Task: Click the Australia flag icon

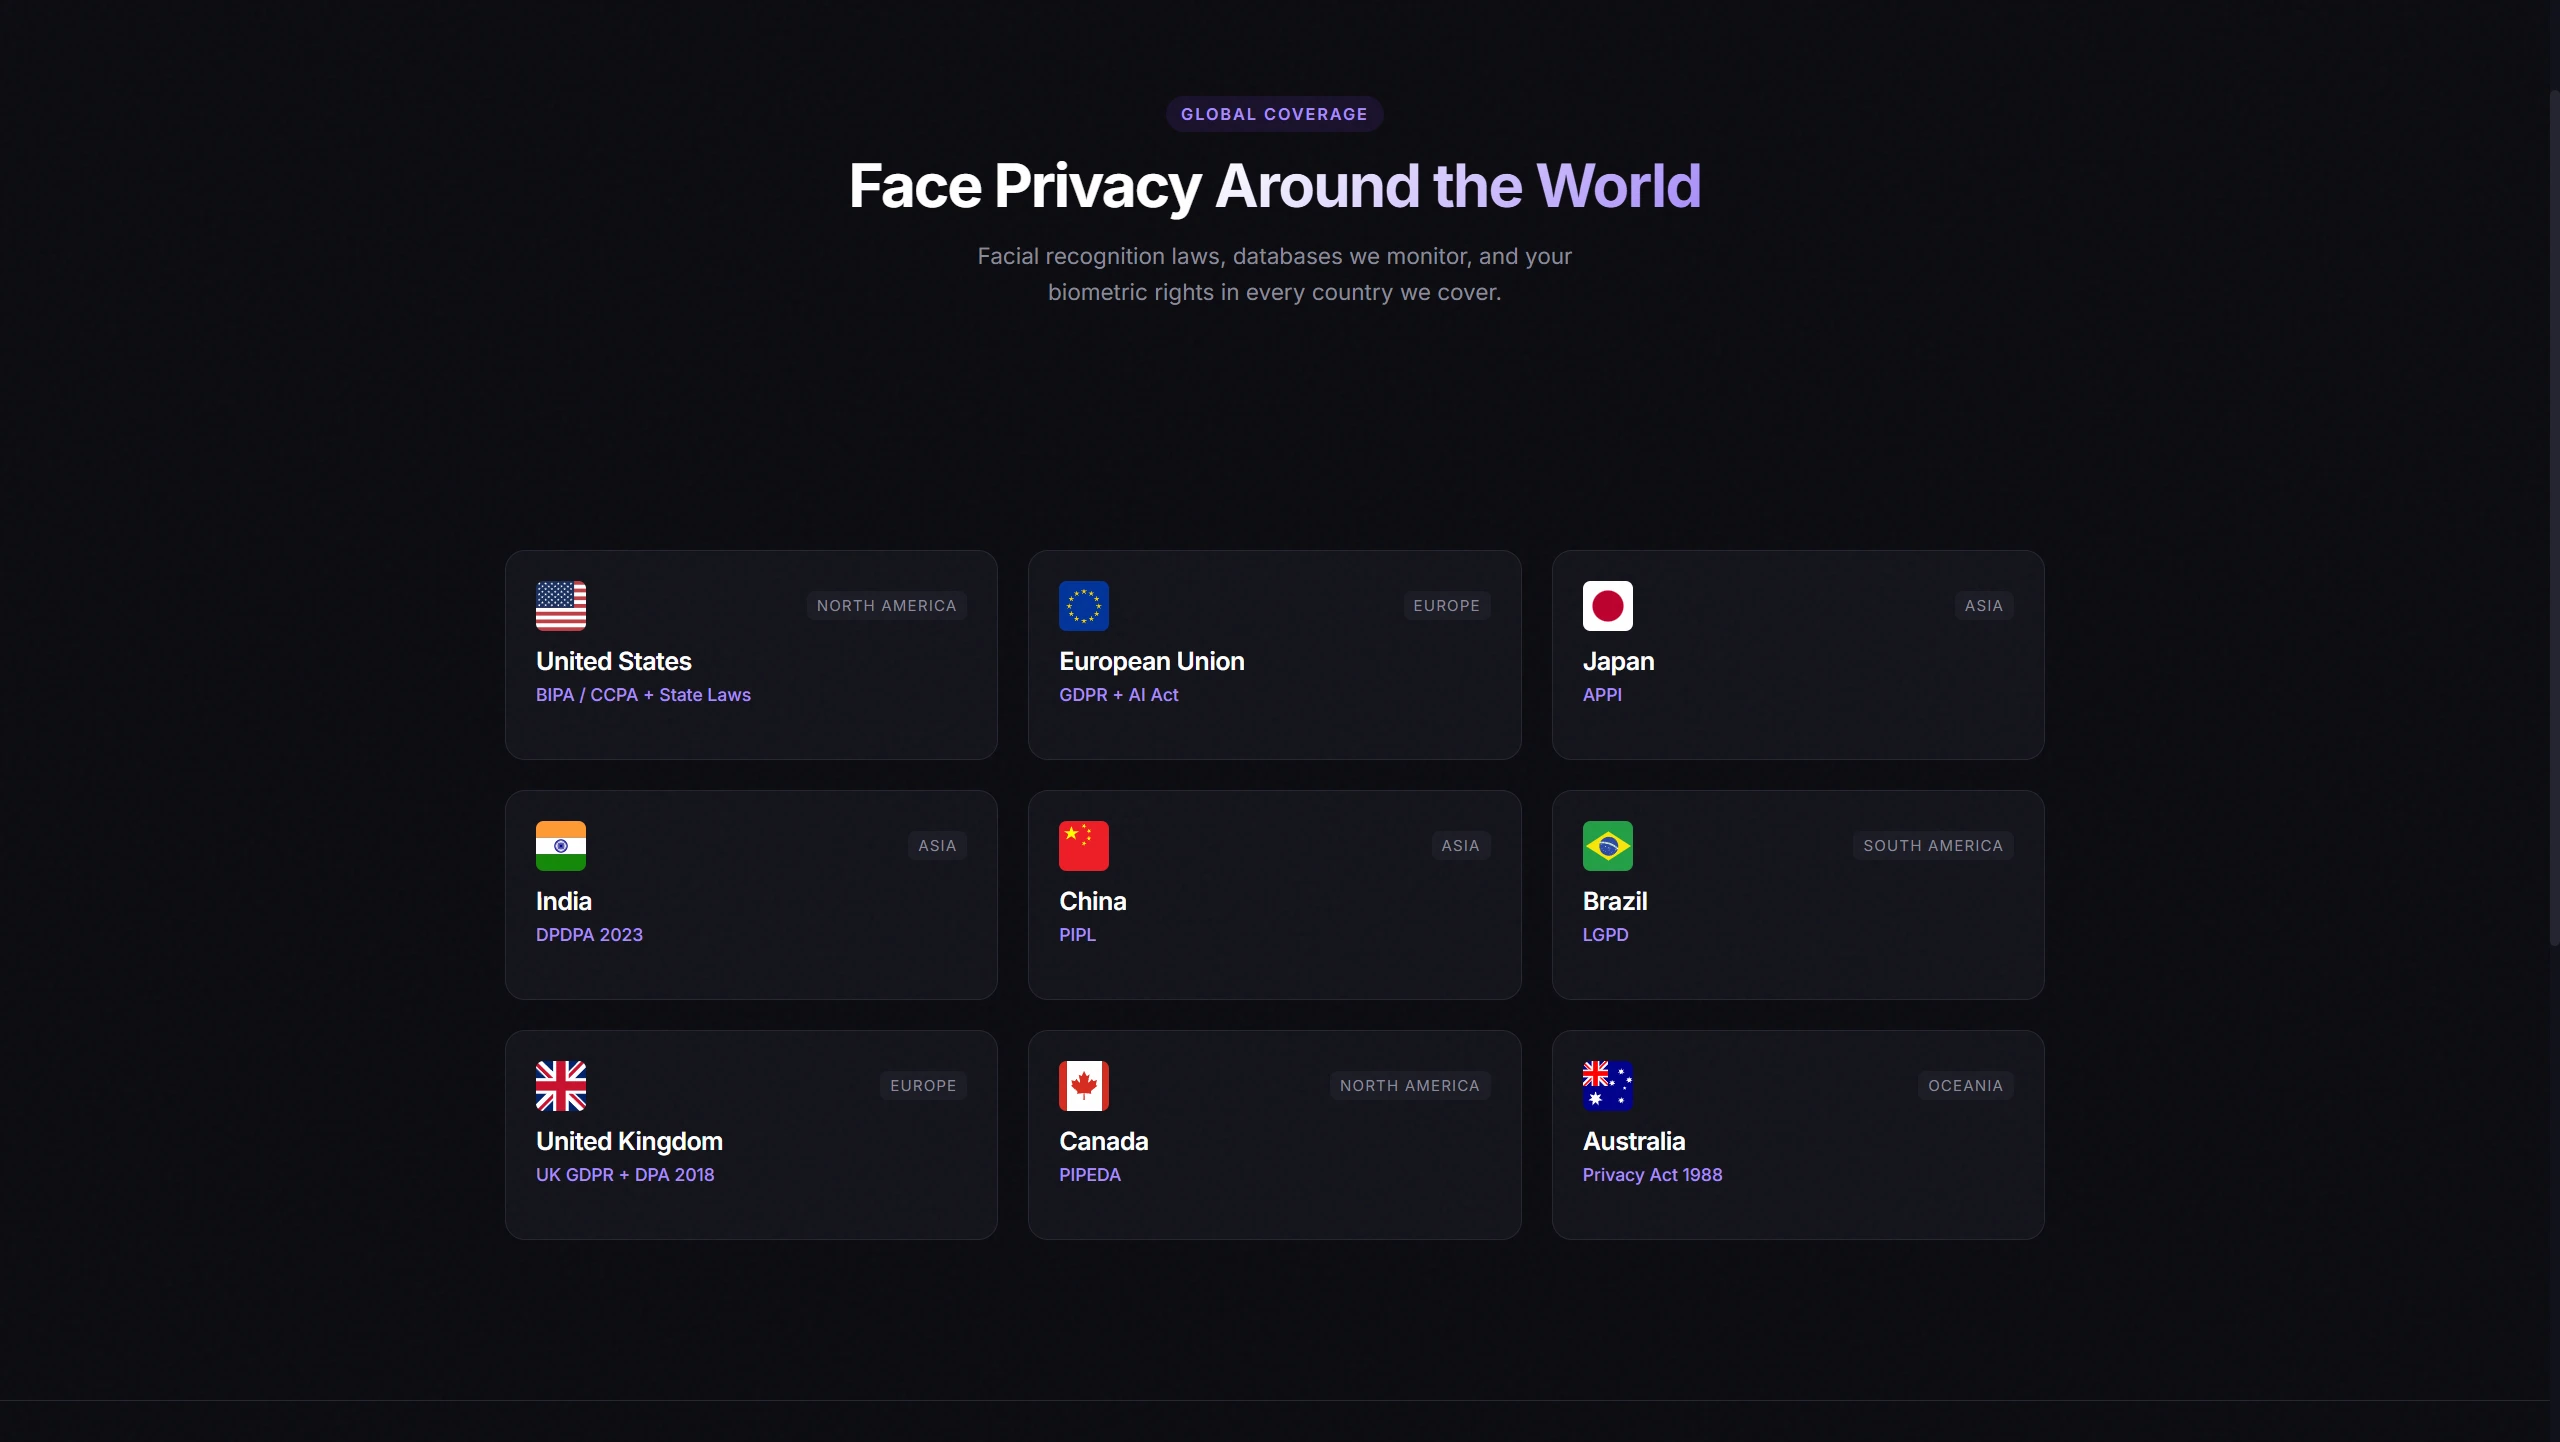Action: point(1607,1086)
